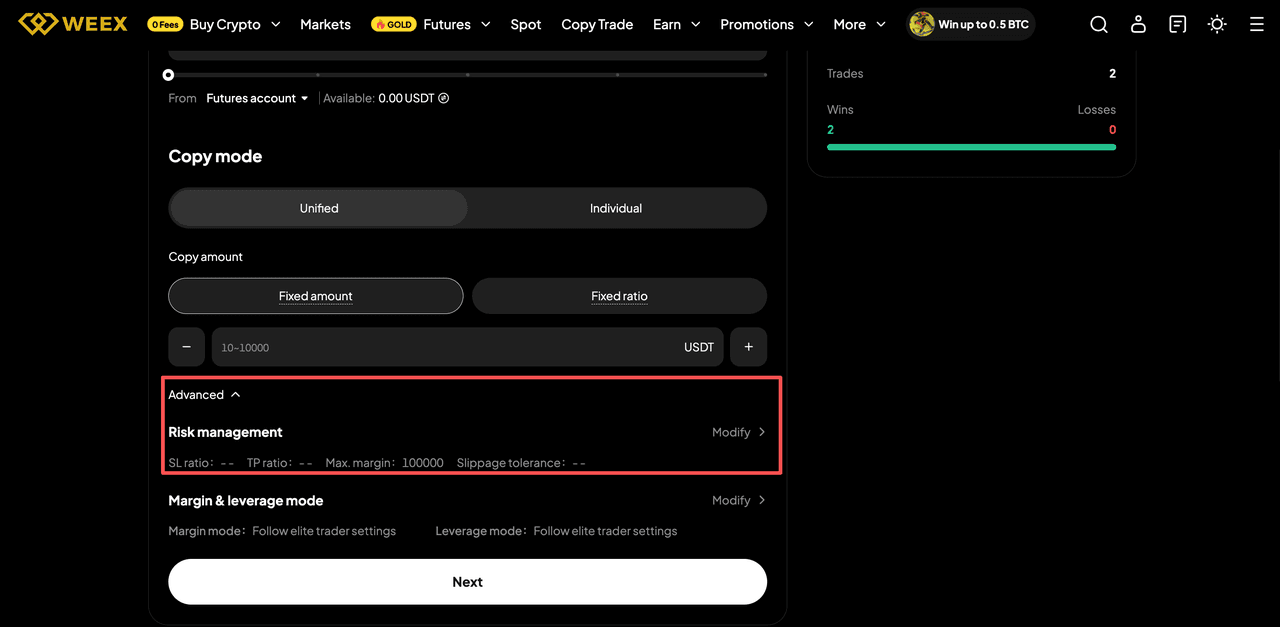Viewport: 1280px width, 627px height.
Task: Click the Margin mode Follow elite trader settings text
Action: (x=282, y=531)
